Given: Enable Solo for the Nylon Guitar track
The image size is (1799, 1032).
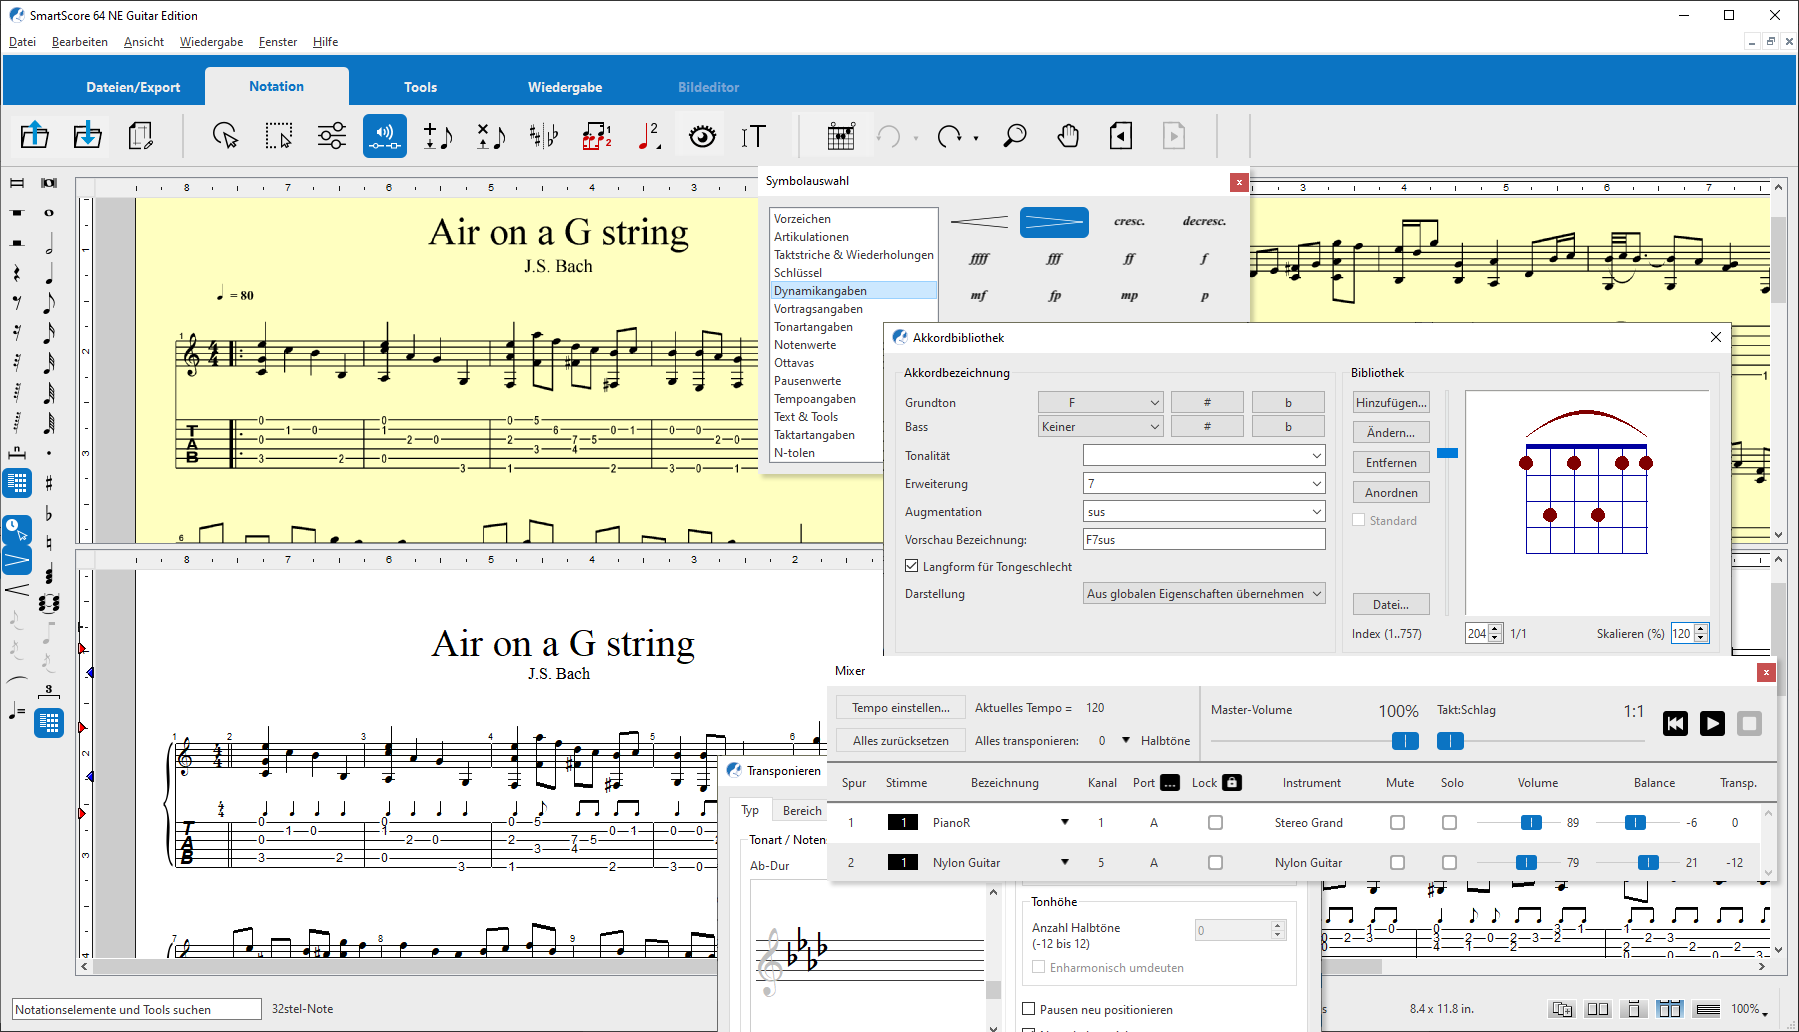Looking at the screenshot, I should click(1449, 863).
